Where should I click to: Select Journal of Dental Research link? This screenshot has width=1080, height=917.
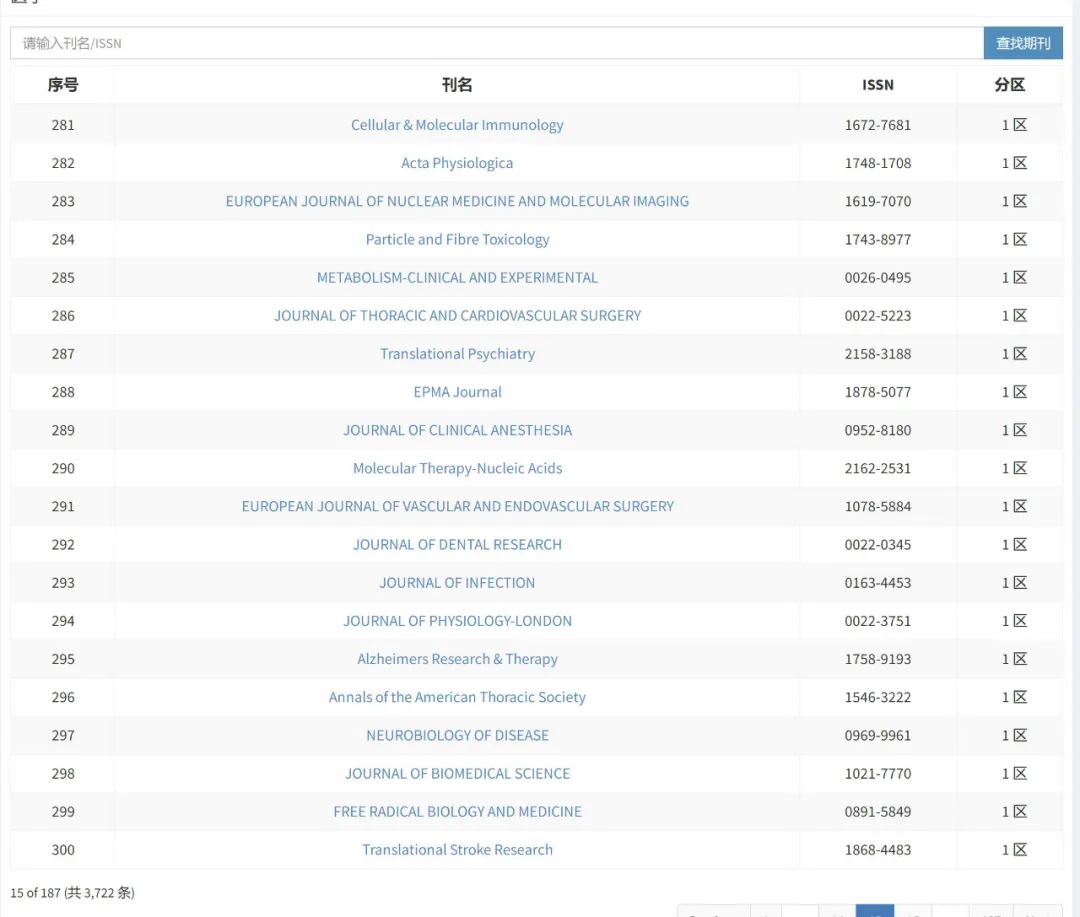pyautogui.click(x=457, y=544)
